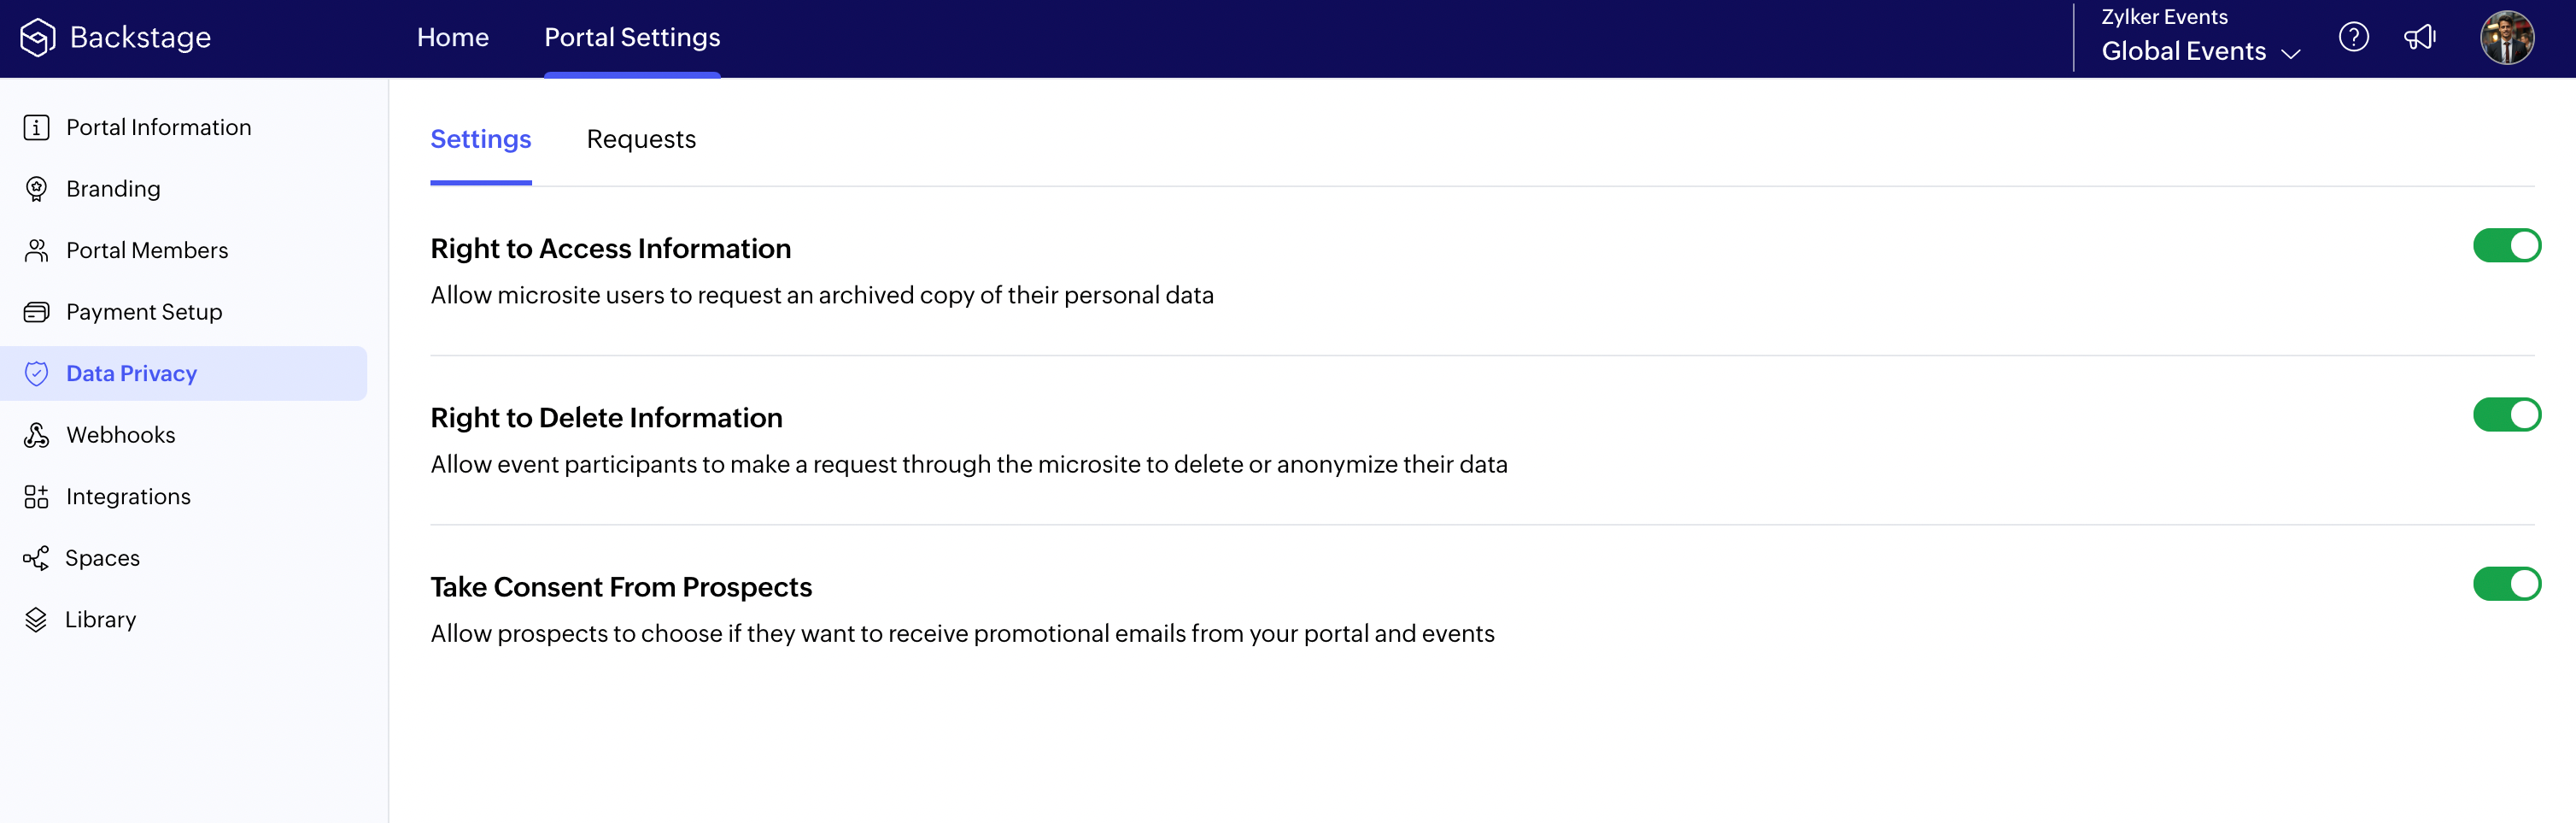Open the user profile avatar
The image size is (2576, 823).
(x=2506, y=38)
